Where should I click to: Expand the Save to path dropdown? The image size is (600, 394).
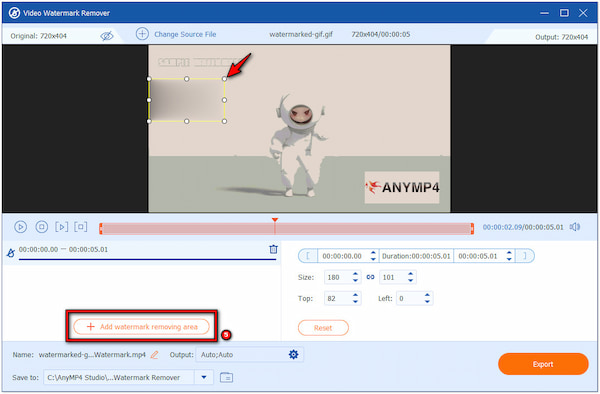tap(204, 377)
